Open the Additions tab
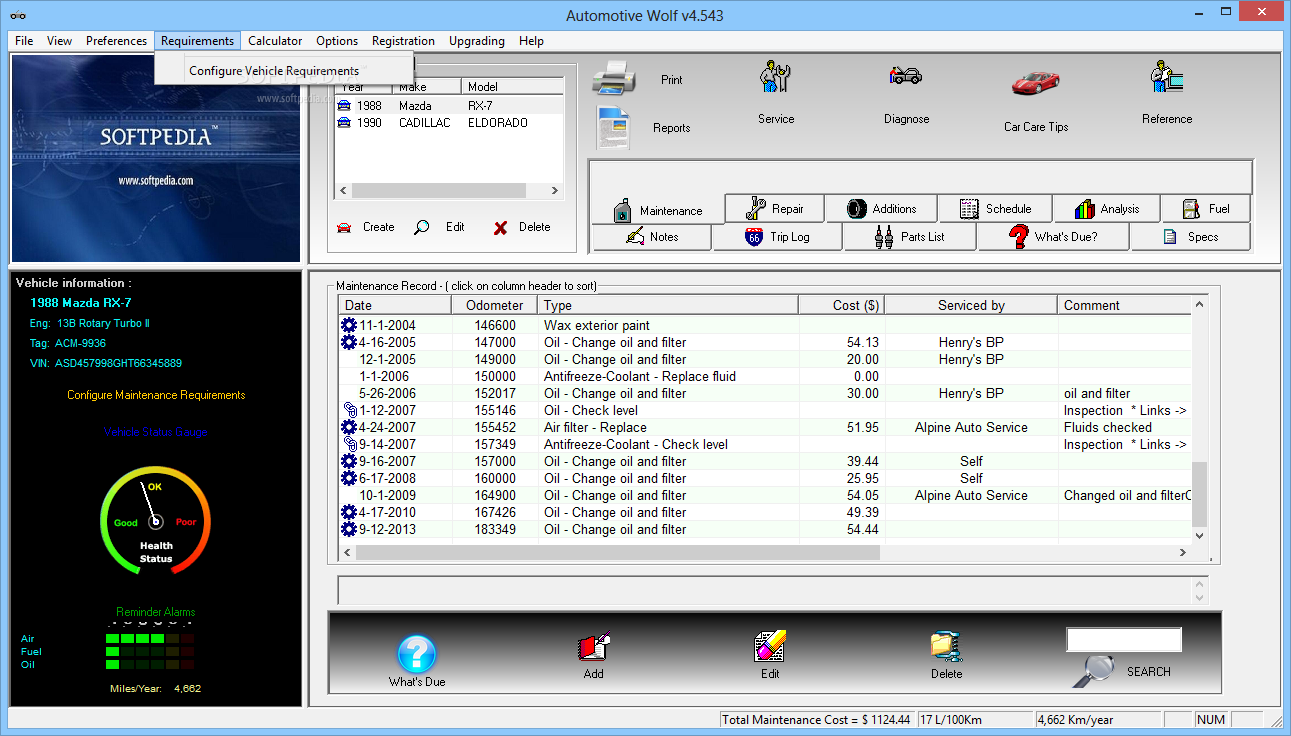This screenshot has width=1291, height=736. (881, 208)
